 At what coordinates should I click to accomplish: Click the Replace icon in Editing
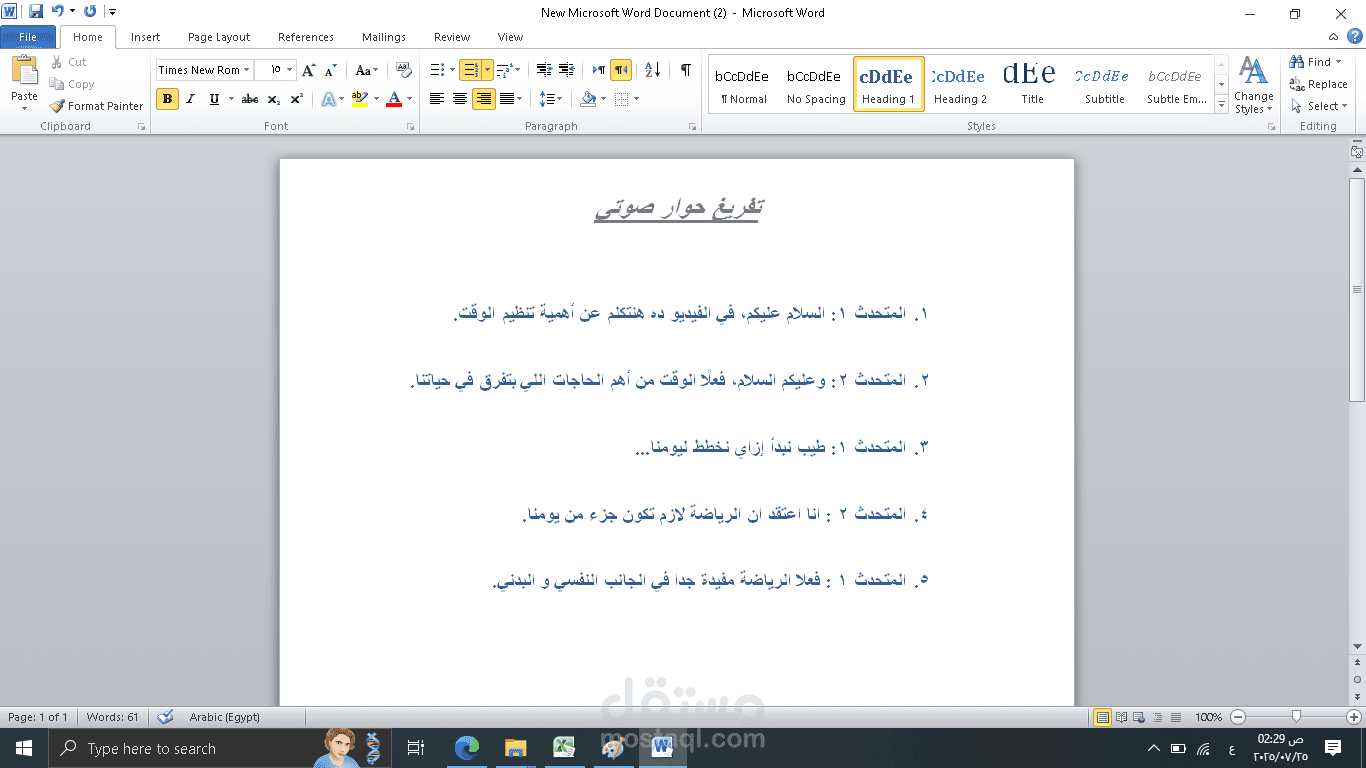point(1297,84)
